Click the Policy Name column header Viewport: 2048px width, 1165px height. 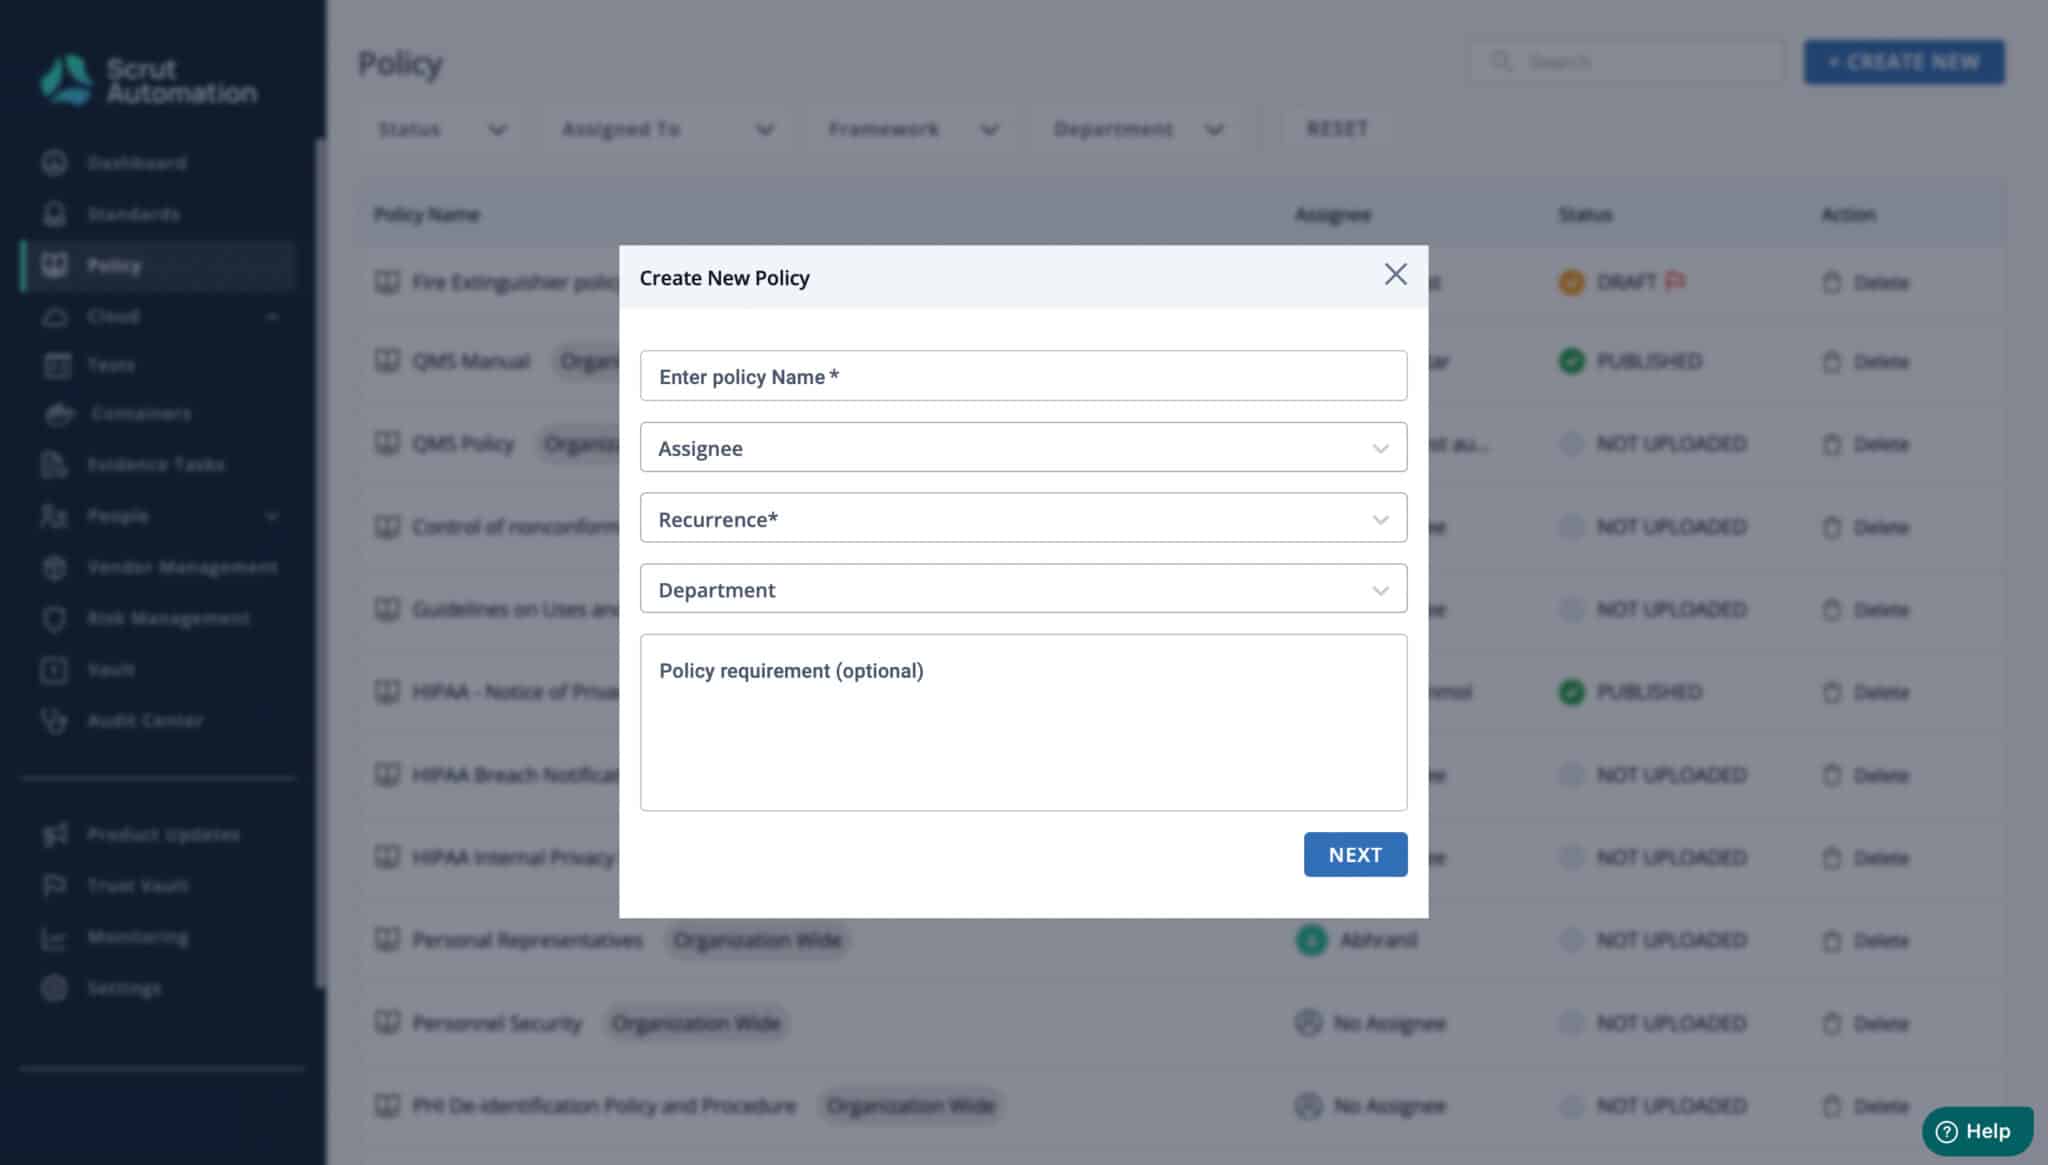(426, 215)
